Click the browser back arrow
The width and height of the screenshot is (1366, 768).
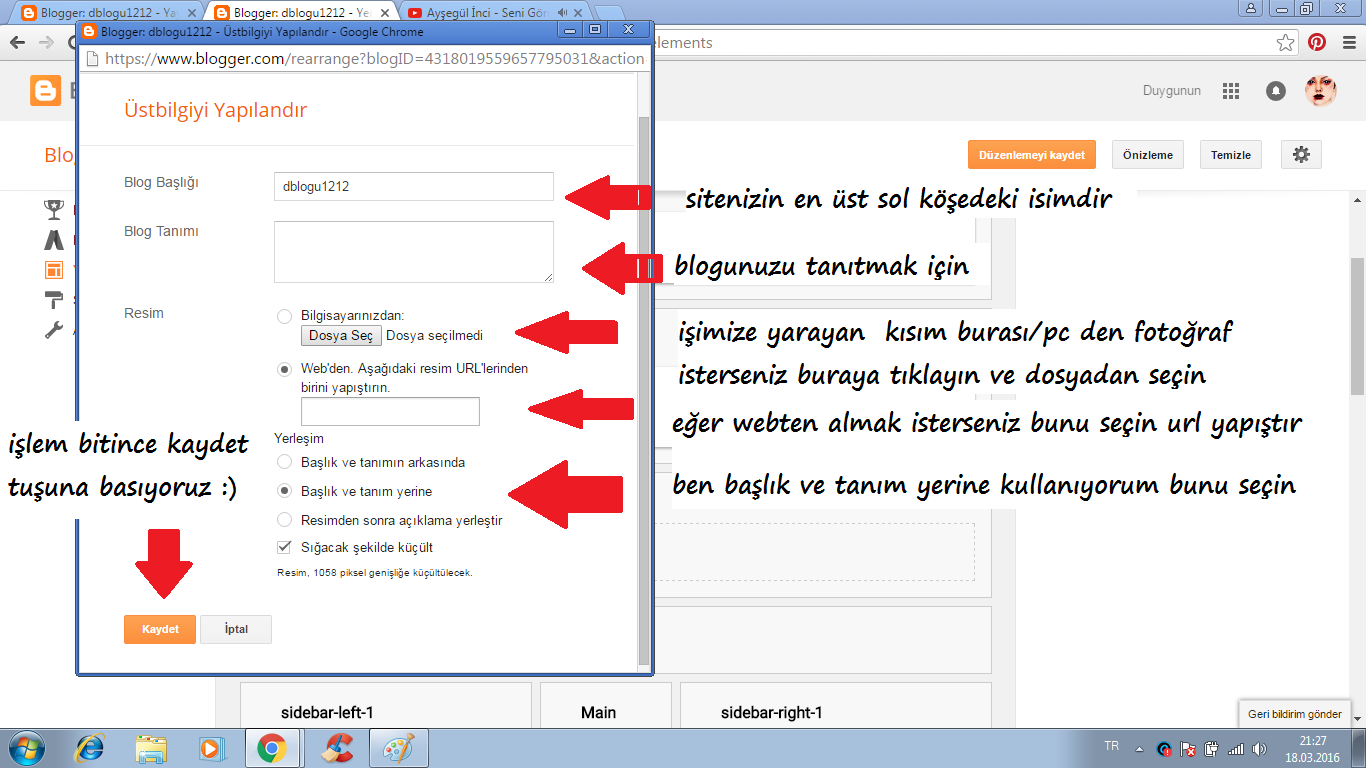17,43
